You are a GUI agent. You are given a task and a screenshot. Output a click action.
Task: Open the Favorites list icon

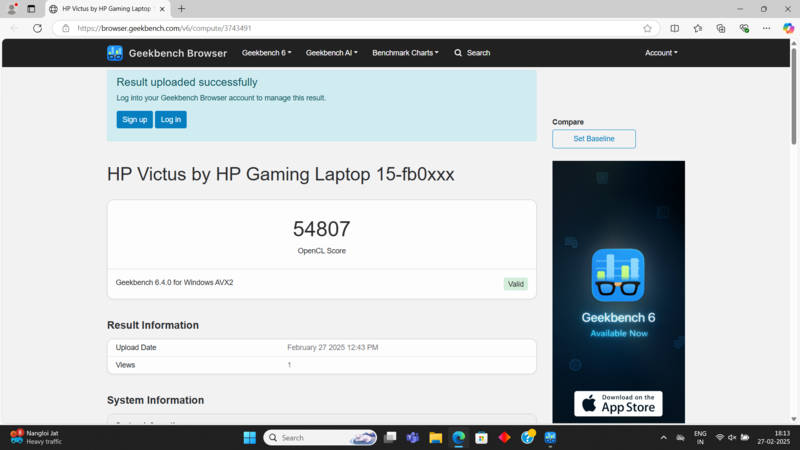[x=697, y=28]
